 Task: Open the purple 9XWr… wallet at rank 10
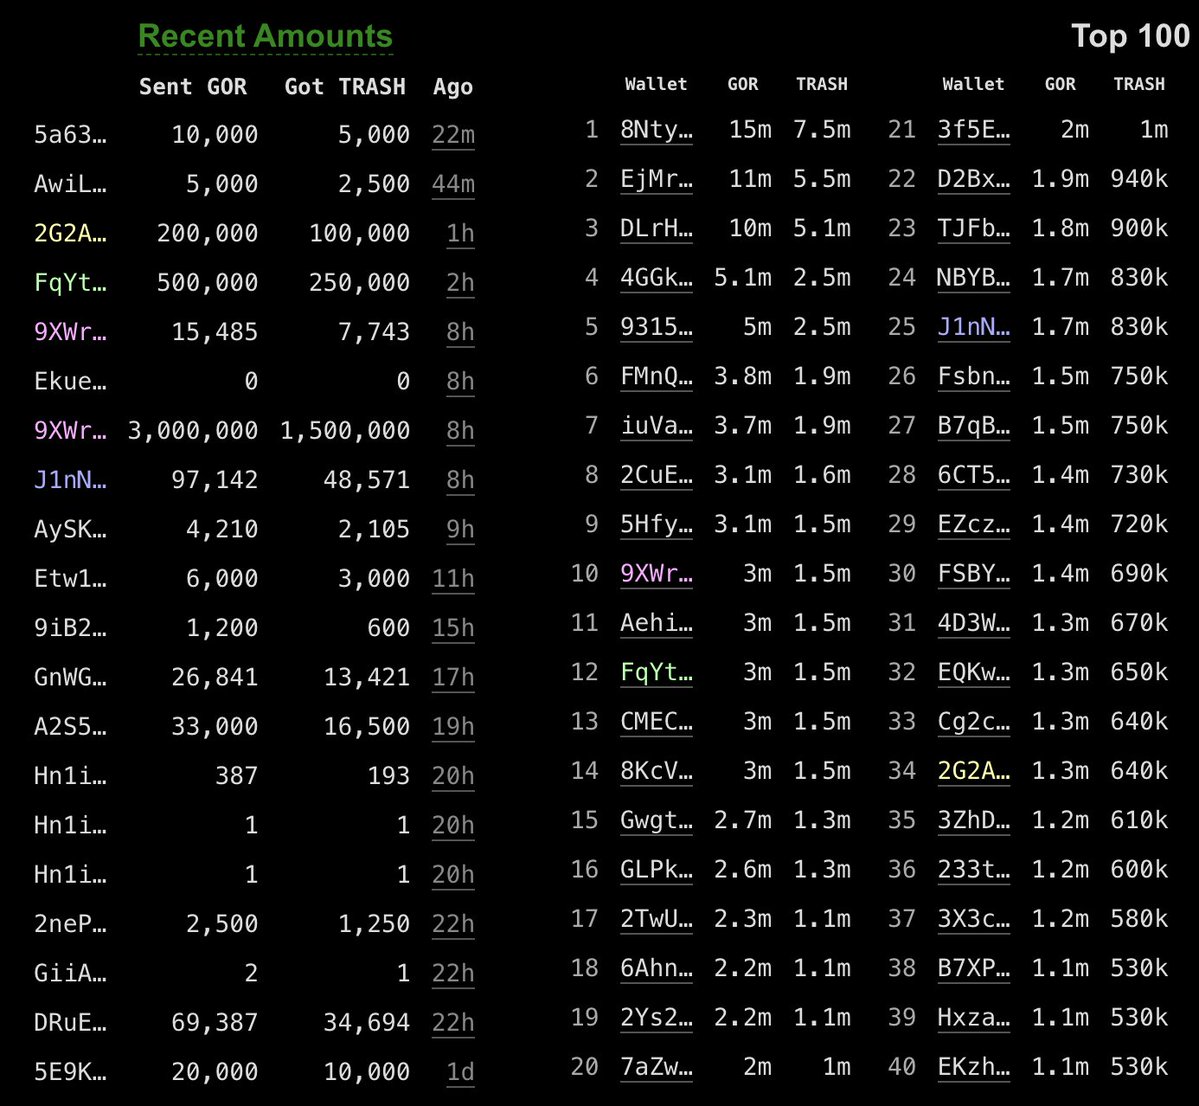[656, 574]
